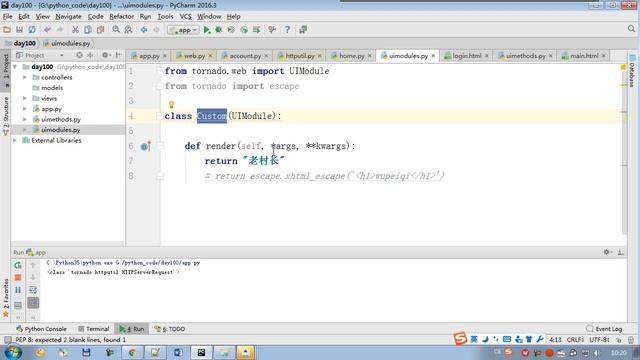This screenshot has width=640, height=360.
Task: Click the Run panel settings gear
Action: [607, 252]
